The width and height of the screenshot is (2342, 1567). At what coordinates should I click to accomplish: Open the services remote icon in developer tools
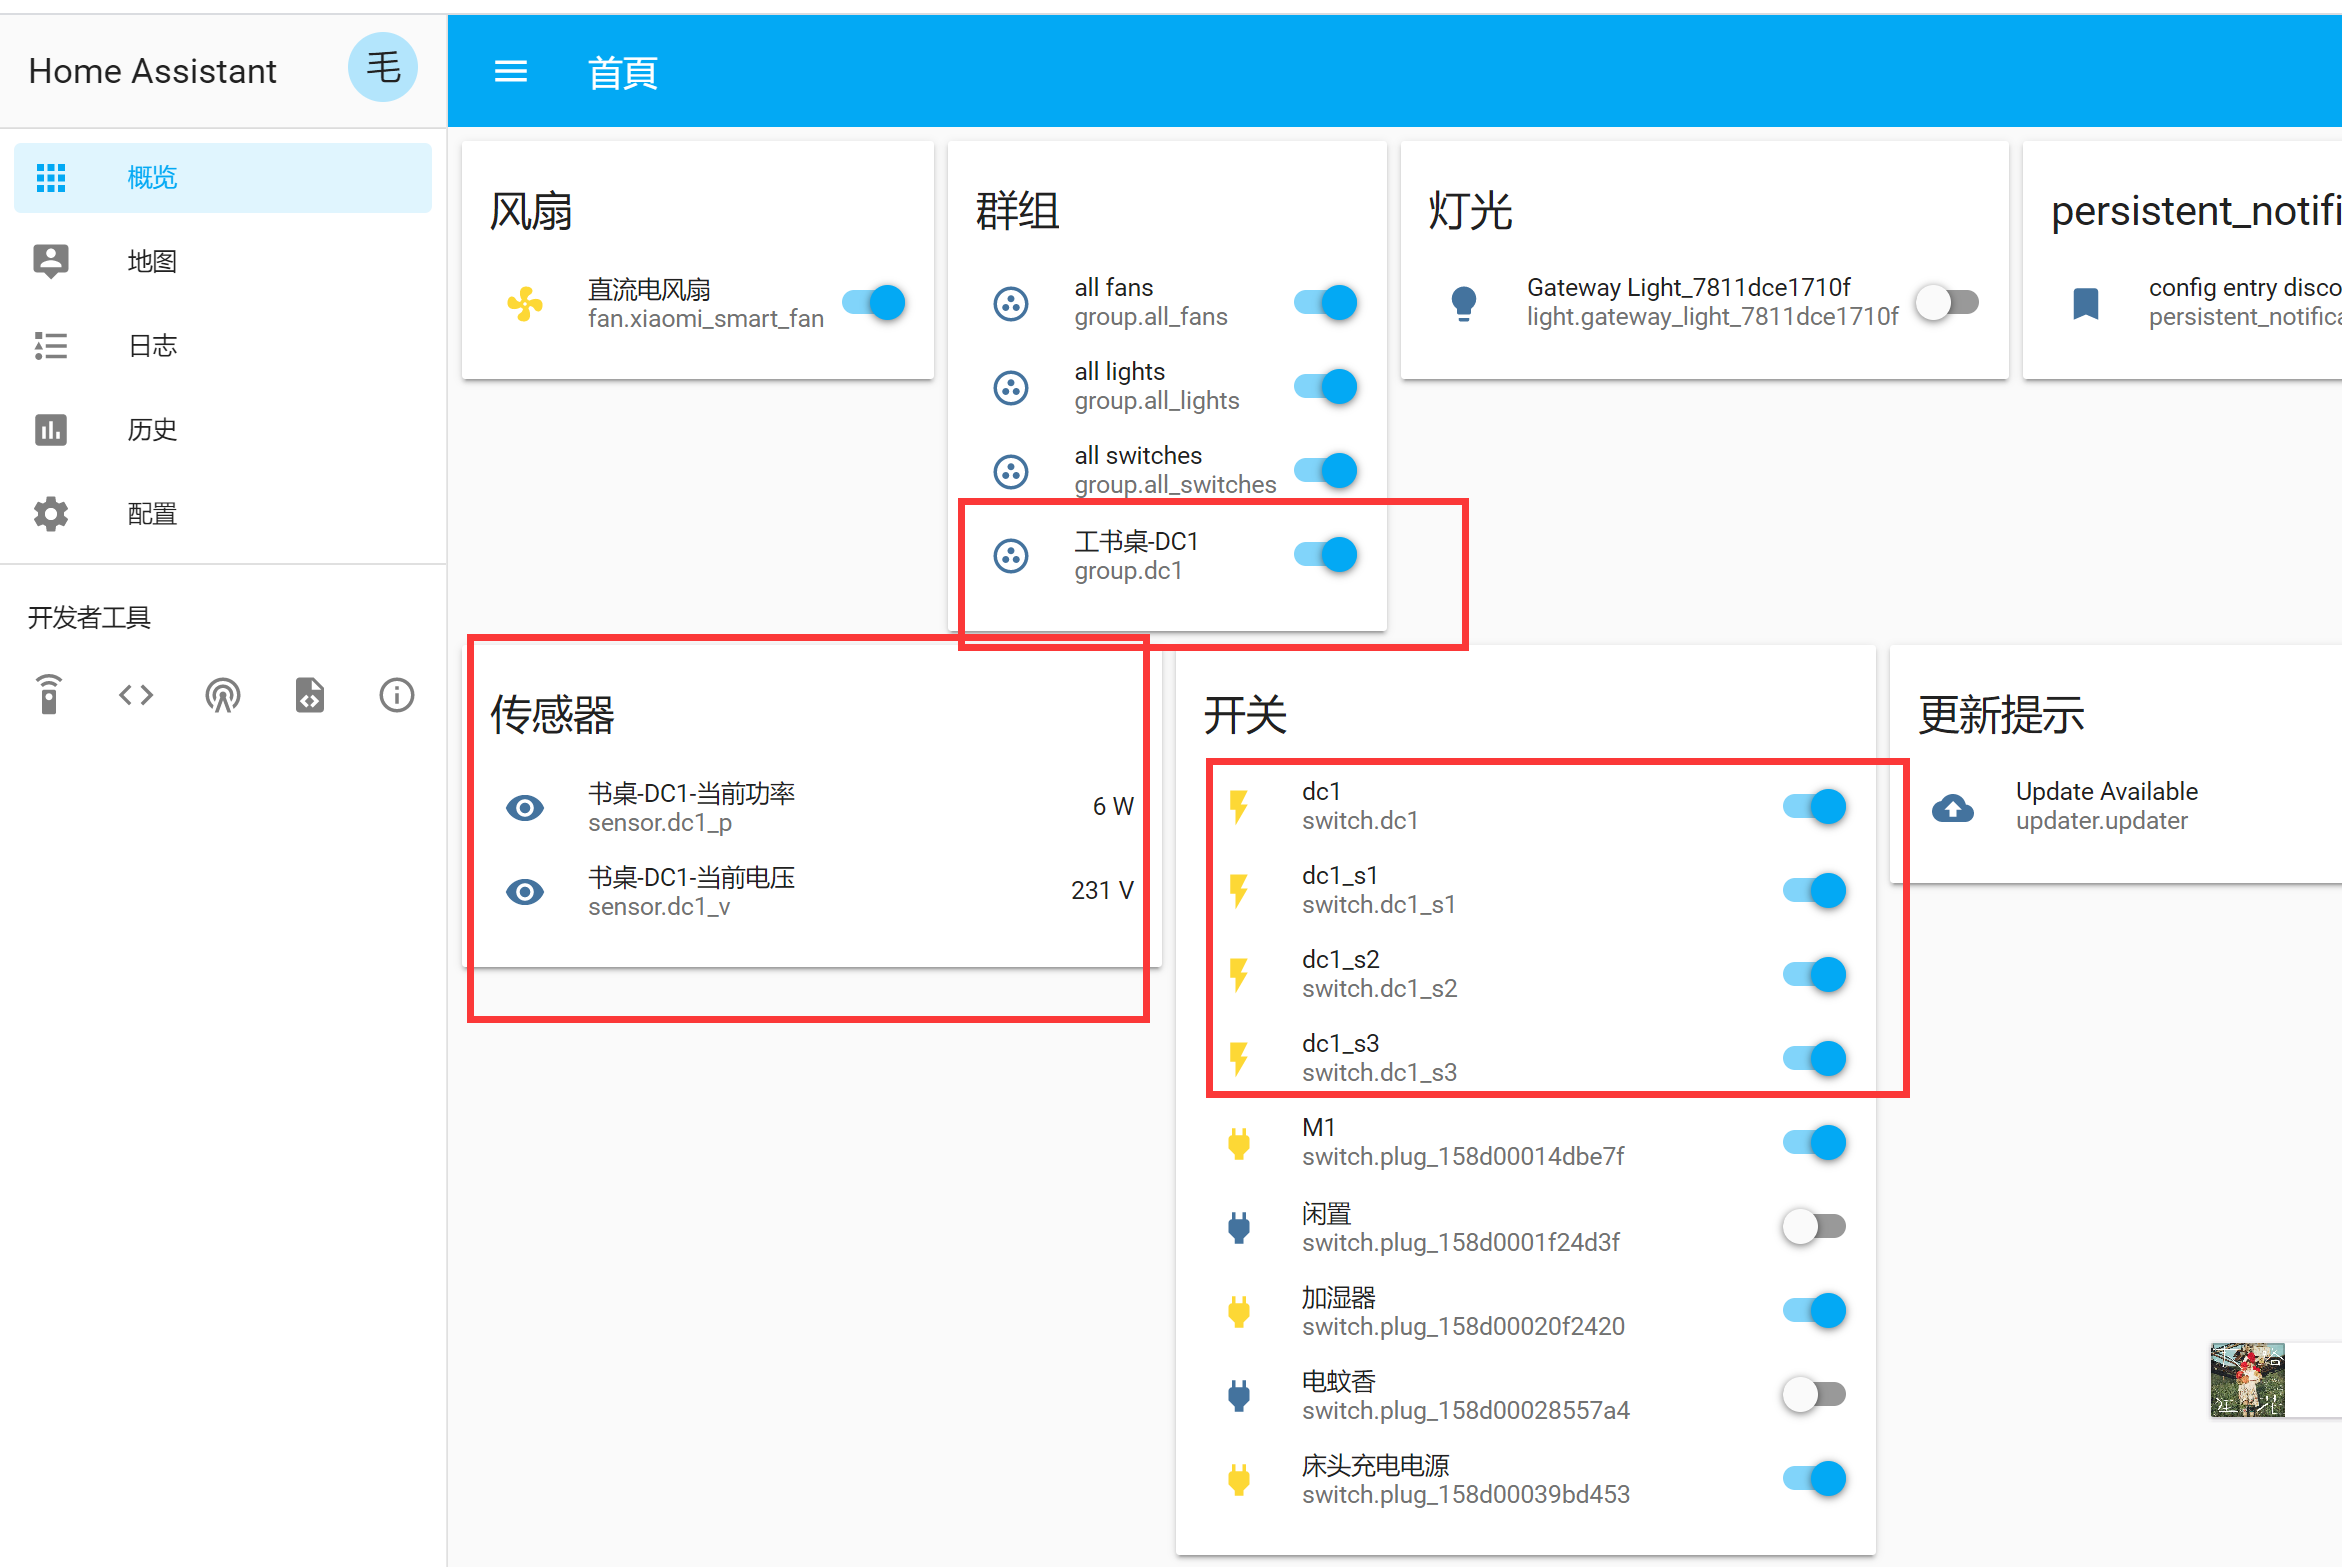49,695
